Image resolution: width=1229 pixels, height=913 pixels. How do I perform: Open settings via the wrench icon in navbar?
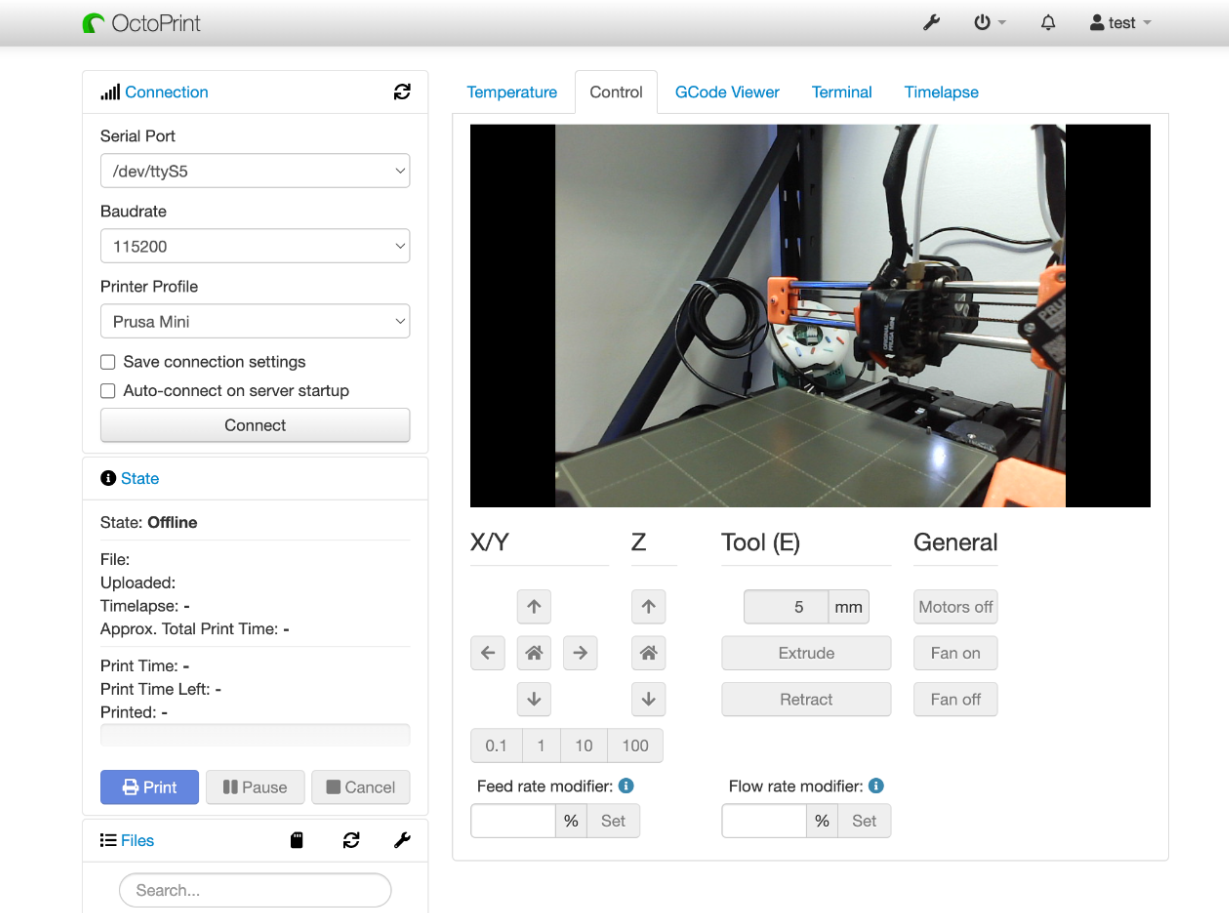pos(931,22)
